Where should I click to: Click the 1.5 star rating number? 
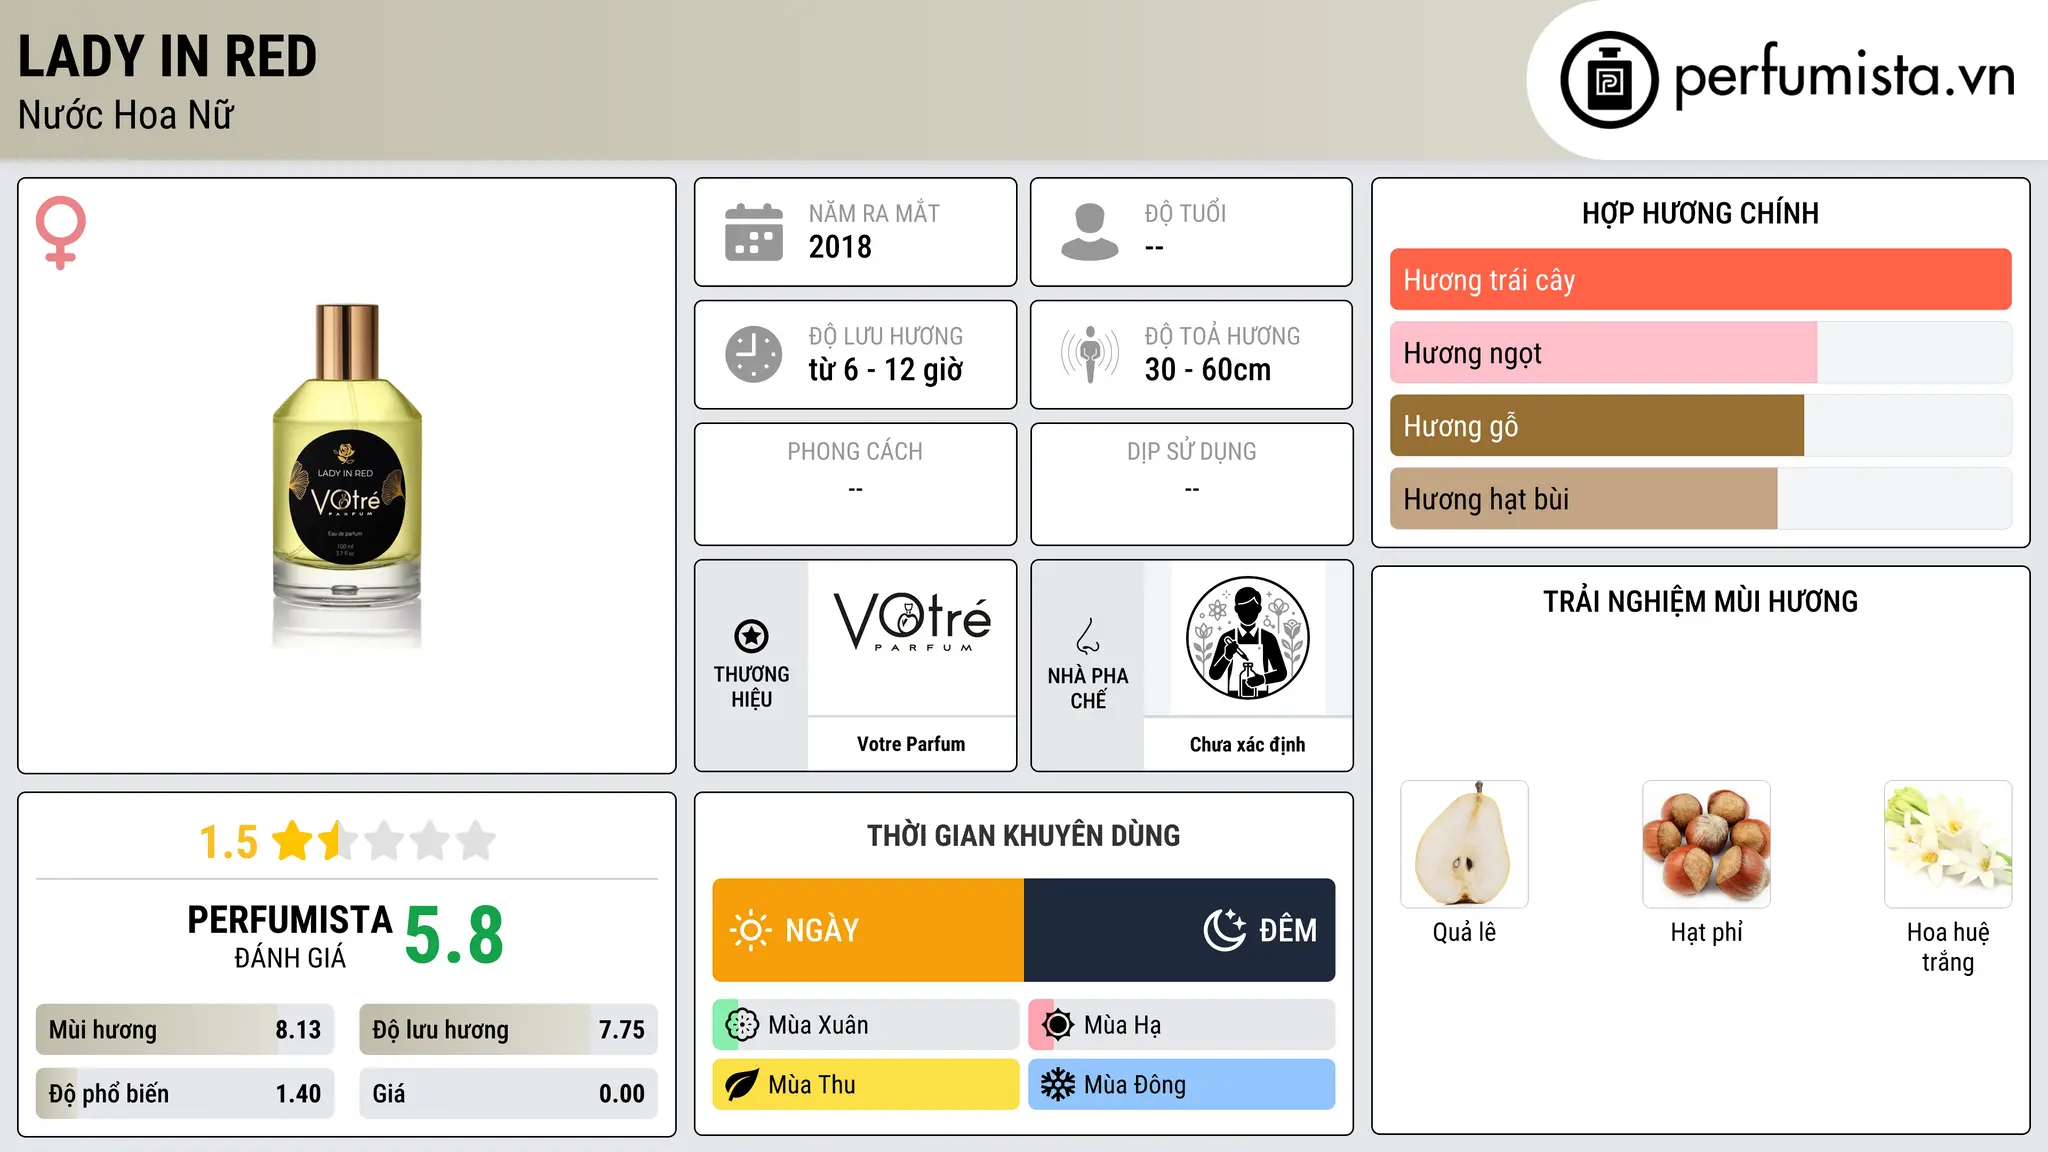click(x=229, y=842)
